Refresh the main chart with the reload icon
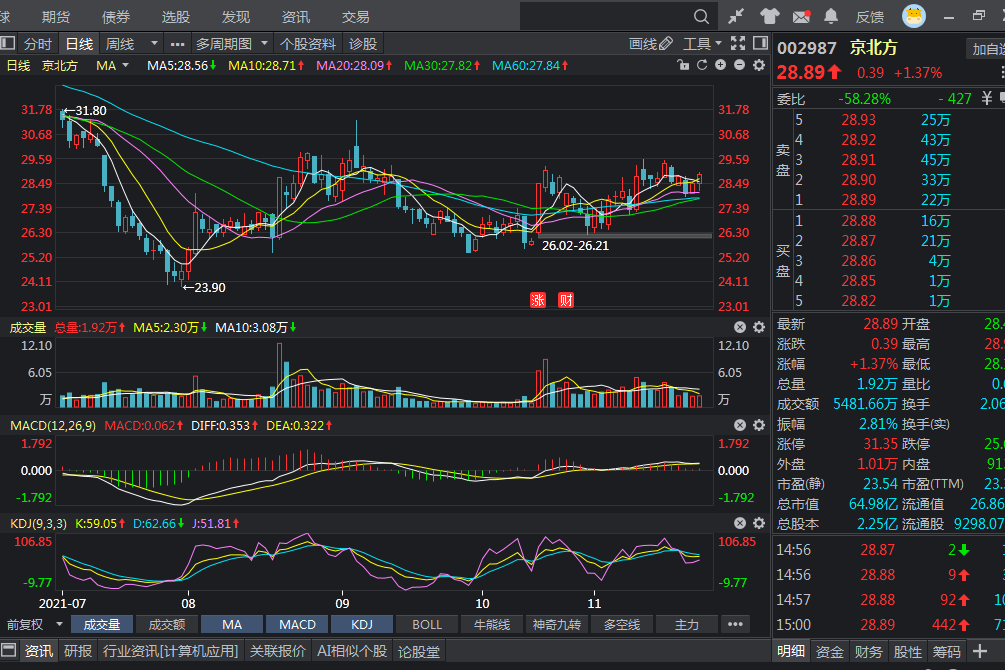Image resolution: width=1005 pixels, height=670 pixels. click(x=702, y=65)
